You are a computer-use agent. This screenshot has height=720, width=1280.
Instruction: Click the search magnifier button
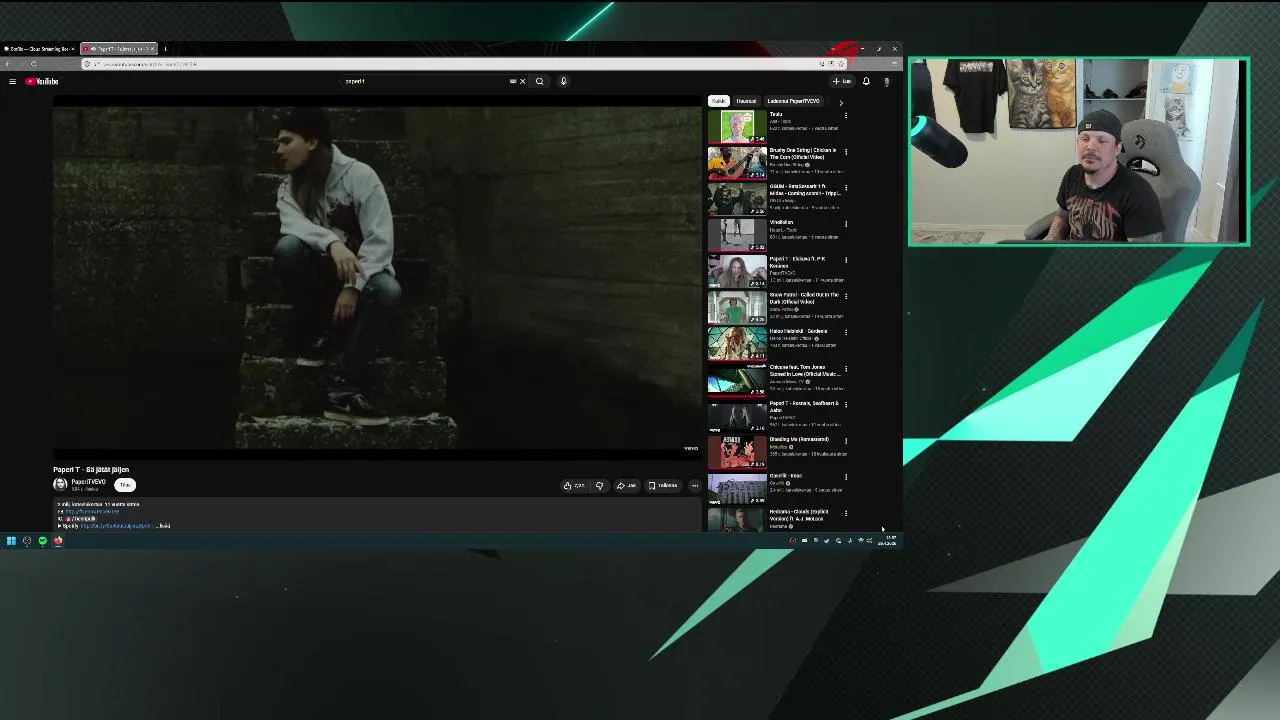[x=539, y=81]
